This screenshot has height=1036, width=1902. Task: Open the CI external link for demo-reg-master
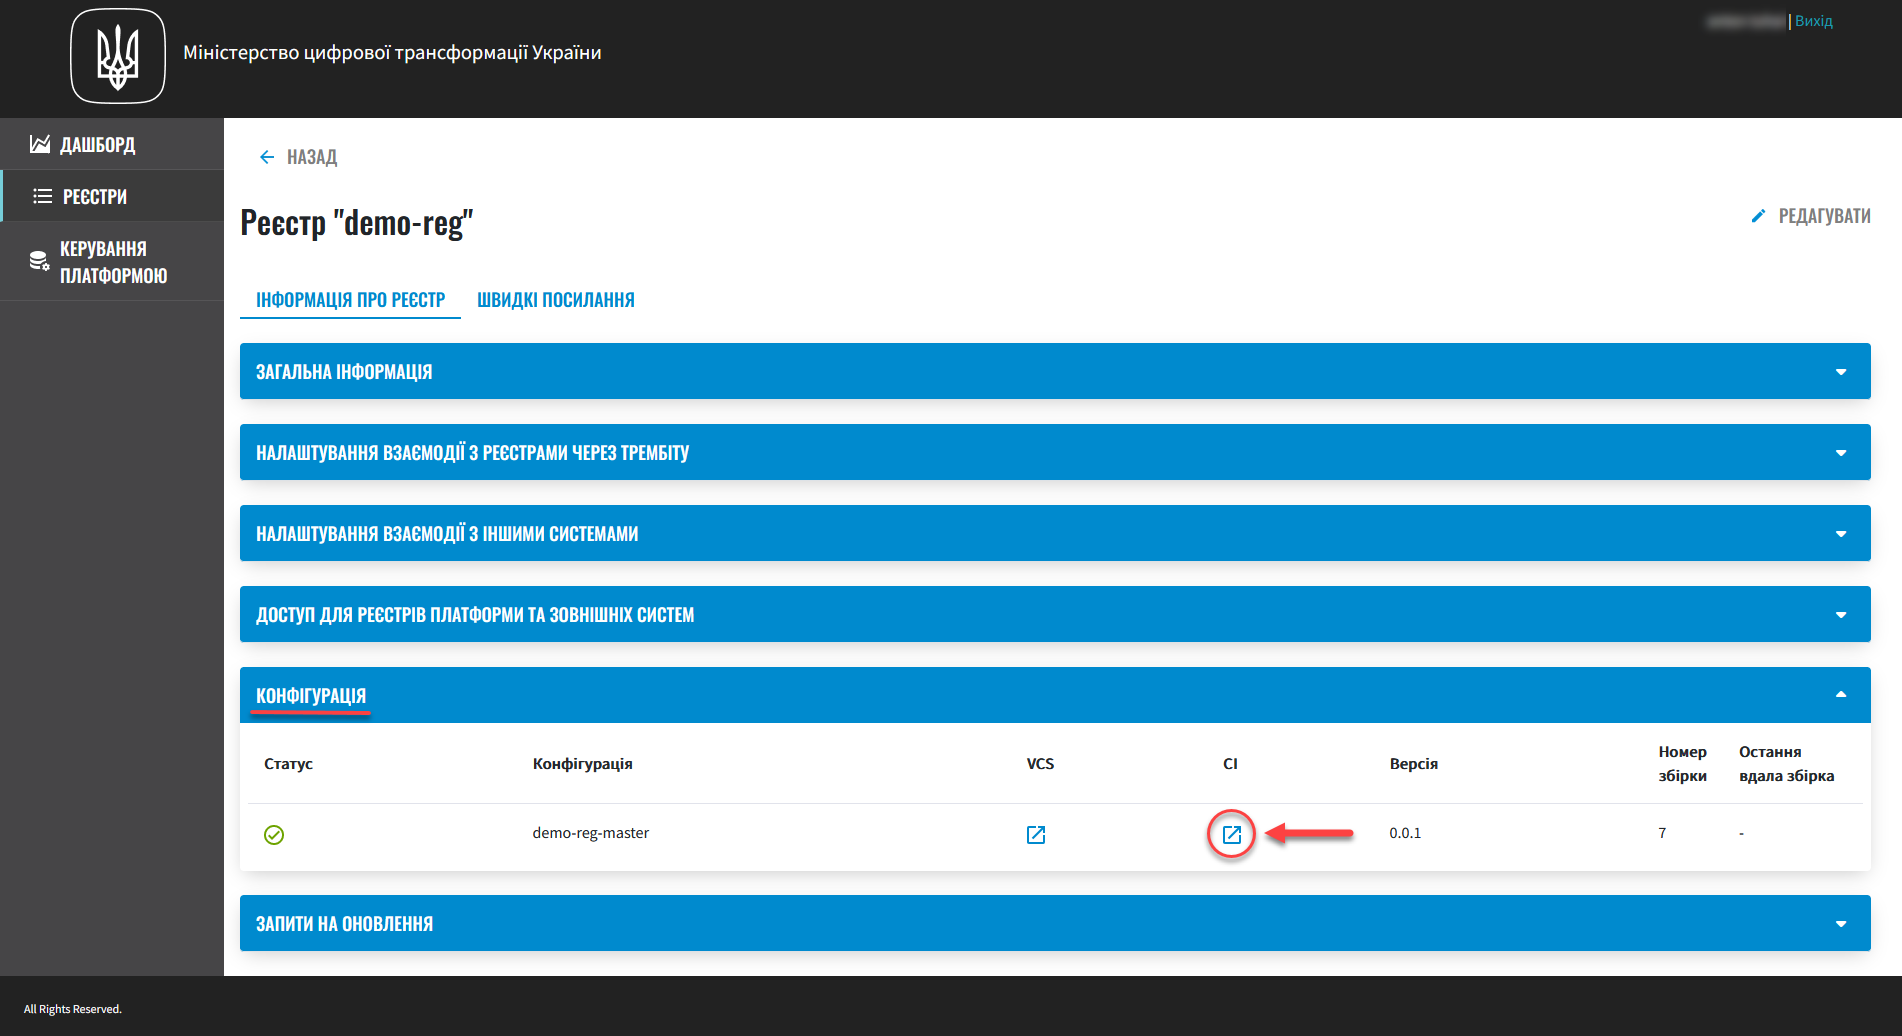pyautogui.click(x=1232, y=834)
